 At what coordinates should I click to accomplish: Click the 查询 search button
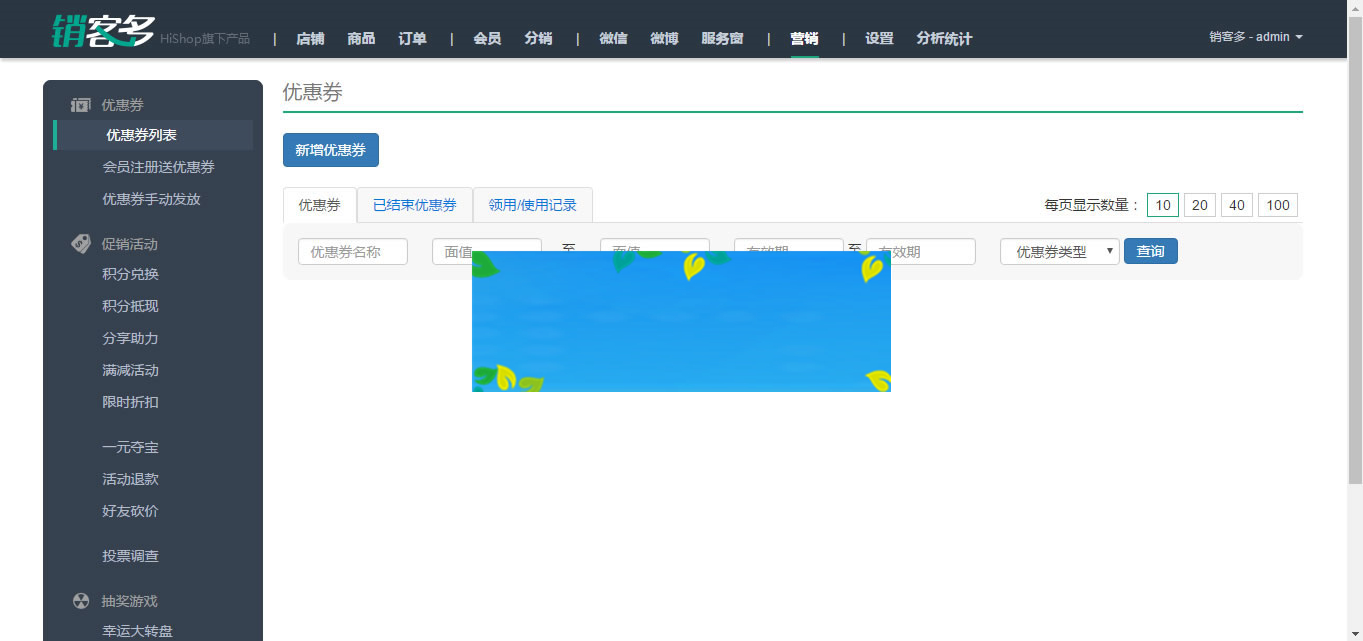point(1150,251)
